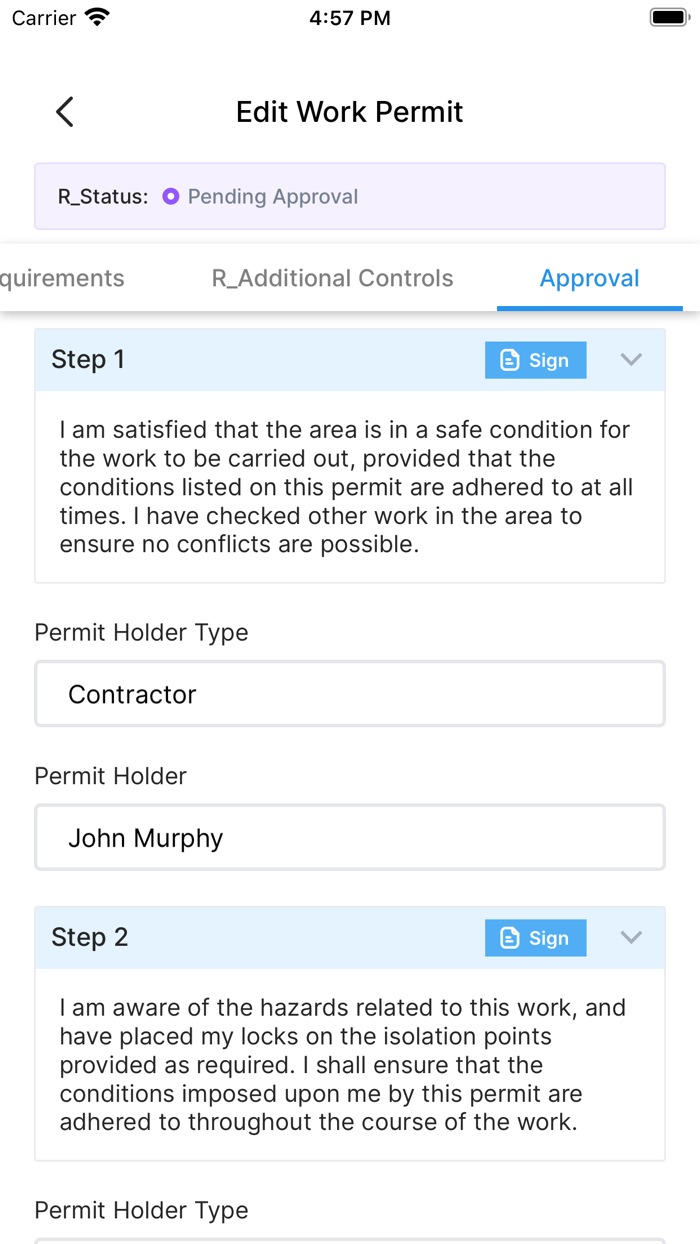Image resolution: width=700 pixels, height=1244 pixels.
Task: Collapse Step 1 using its chevron
Action: coord(630,360)
